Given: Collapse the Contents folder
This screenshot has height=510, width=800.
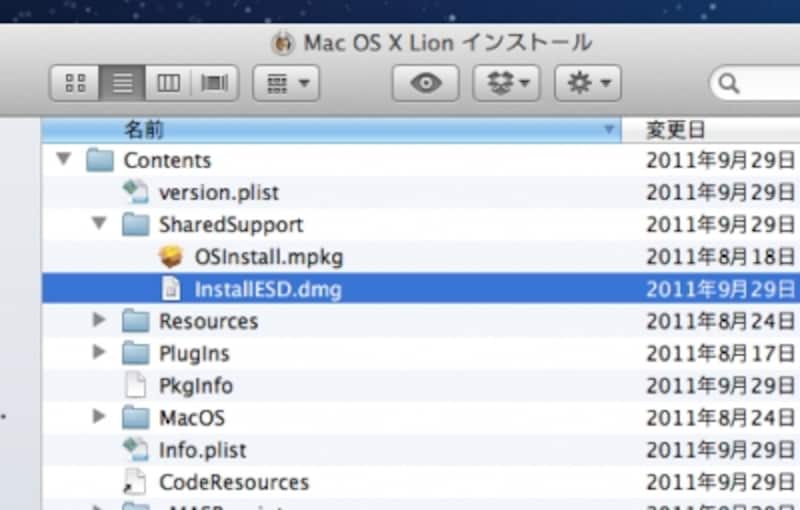Looking at the screenshot, I should (64, 159).
